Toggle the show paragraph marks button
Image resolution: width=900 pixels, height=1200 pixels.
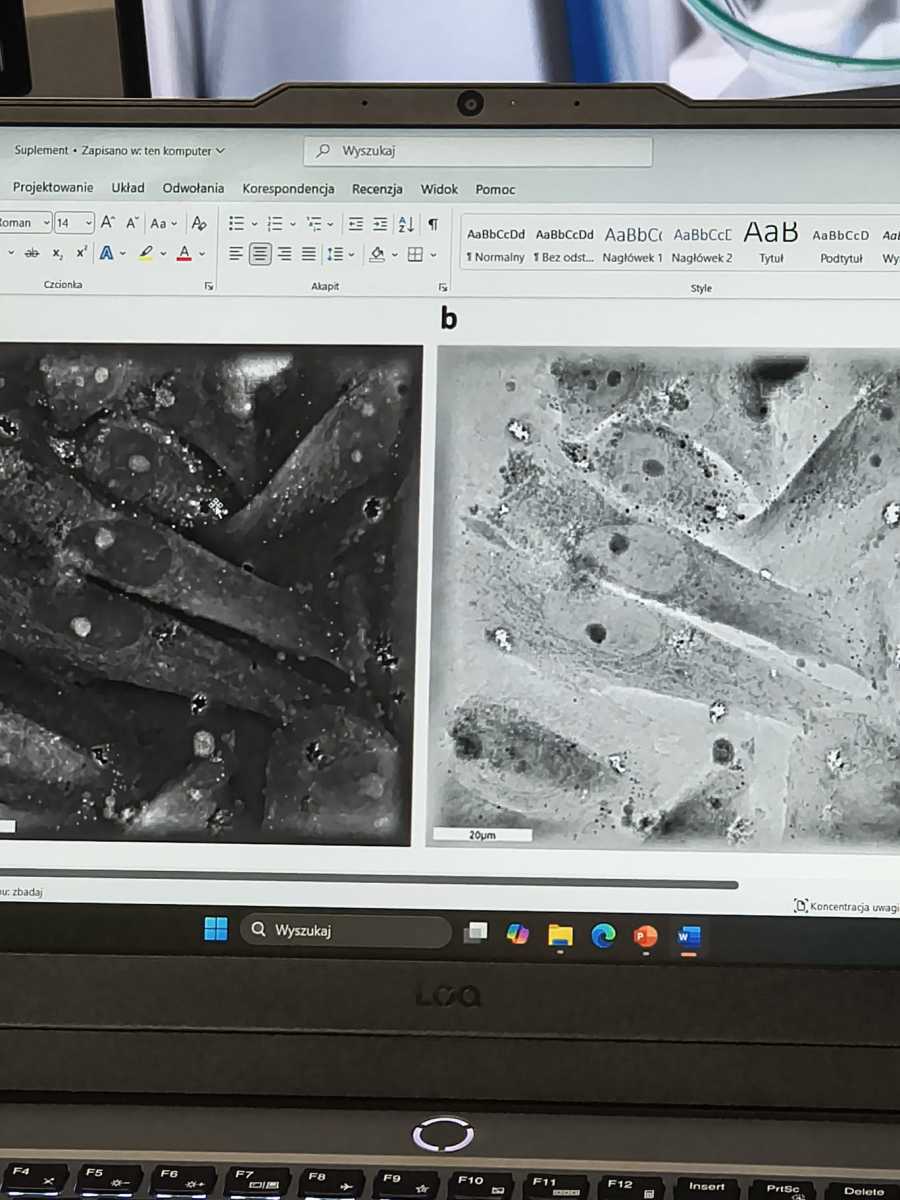(433, 224)
